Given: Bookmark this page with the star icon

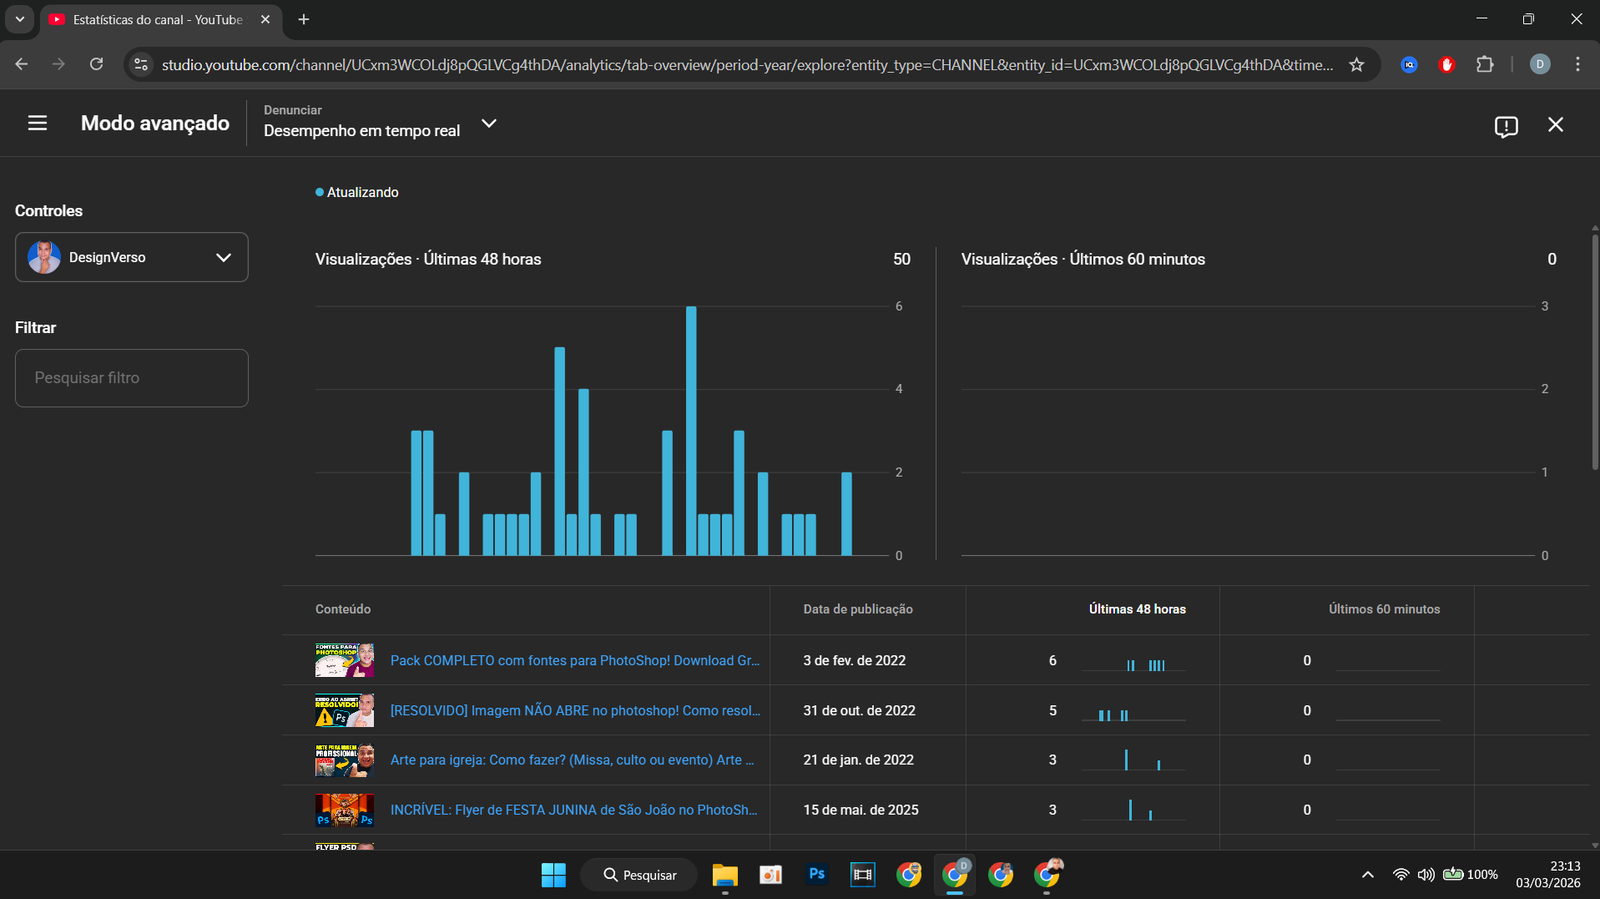Looking at the screenshot, I should coord(1356,65).
